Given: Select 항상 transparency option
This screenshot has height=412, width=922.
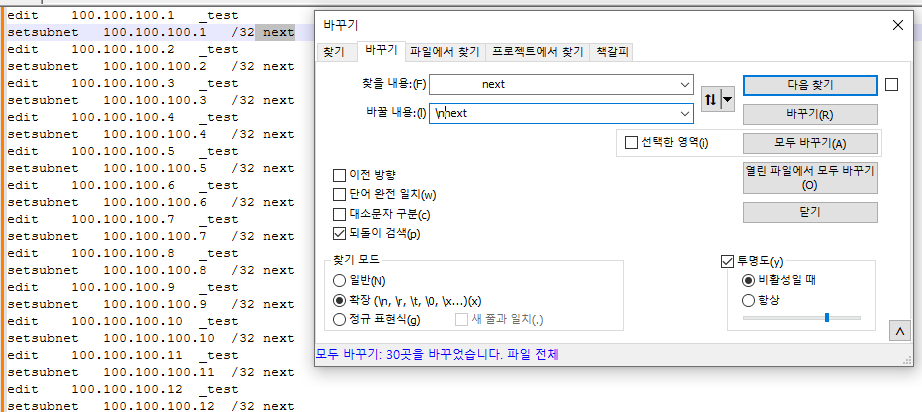Looking at the screenshot, I should point(749,300).
